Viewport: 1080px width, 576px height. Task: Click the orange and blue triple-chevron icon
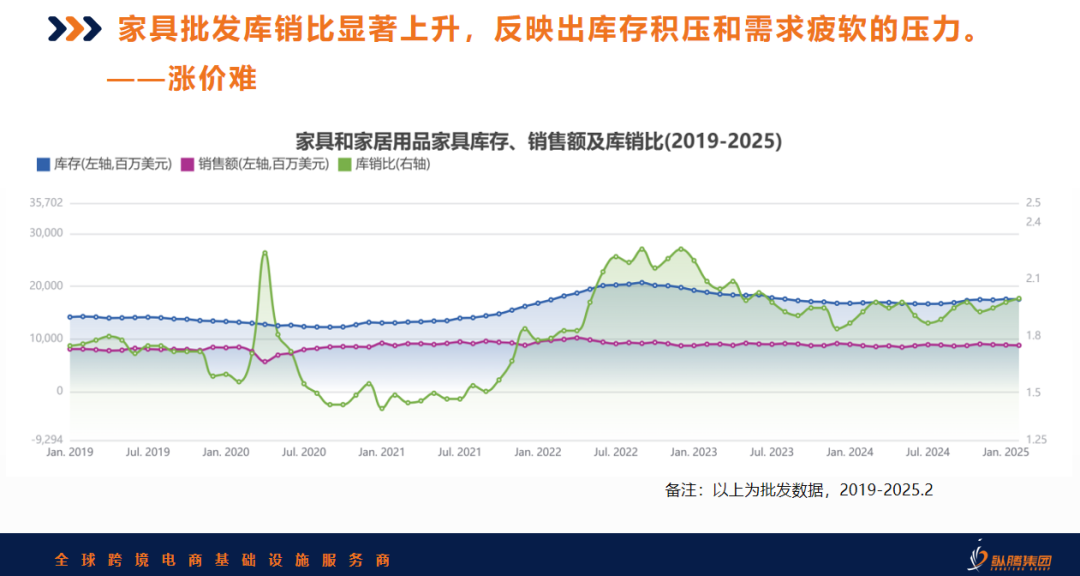click(x=74, y=30)
